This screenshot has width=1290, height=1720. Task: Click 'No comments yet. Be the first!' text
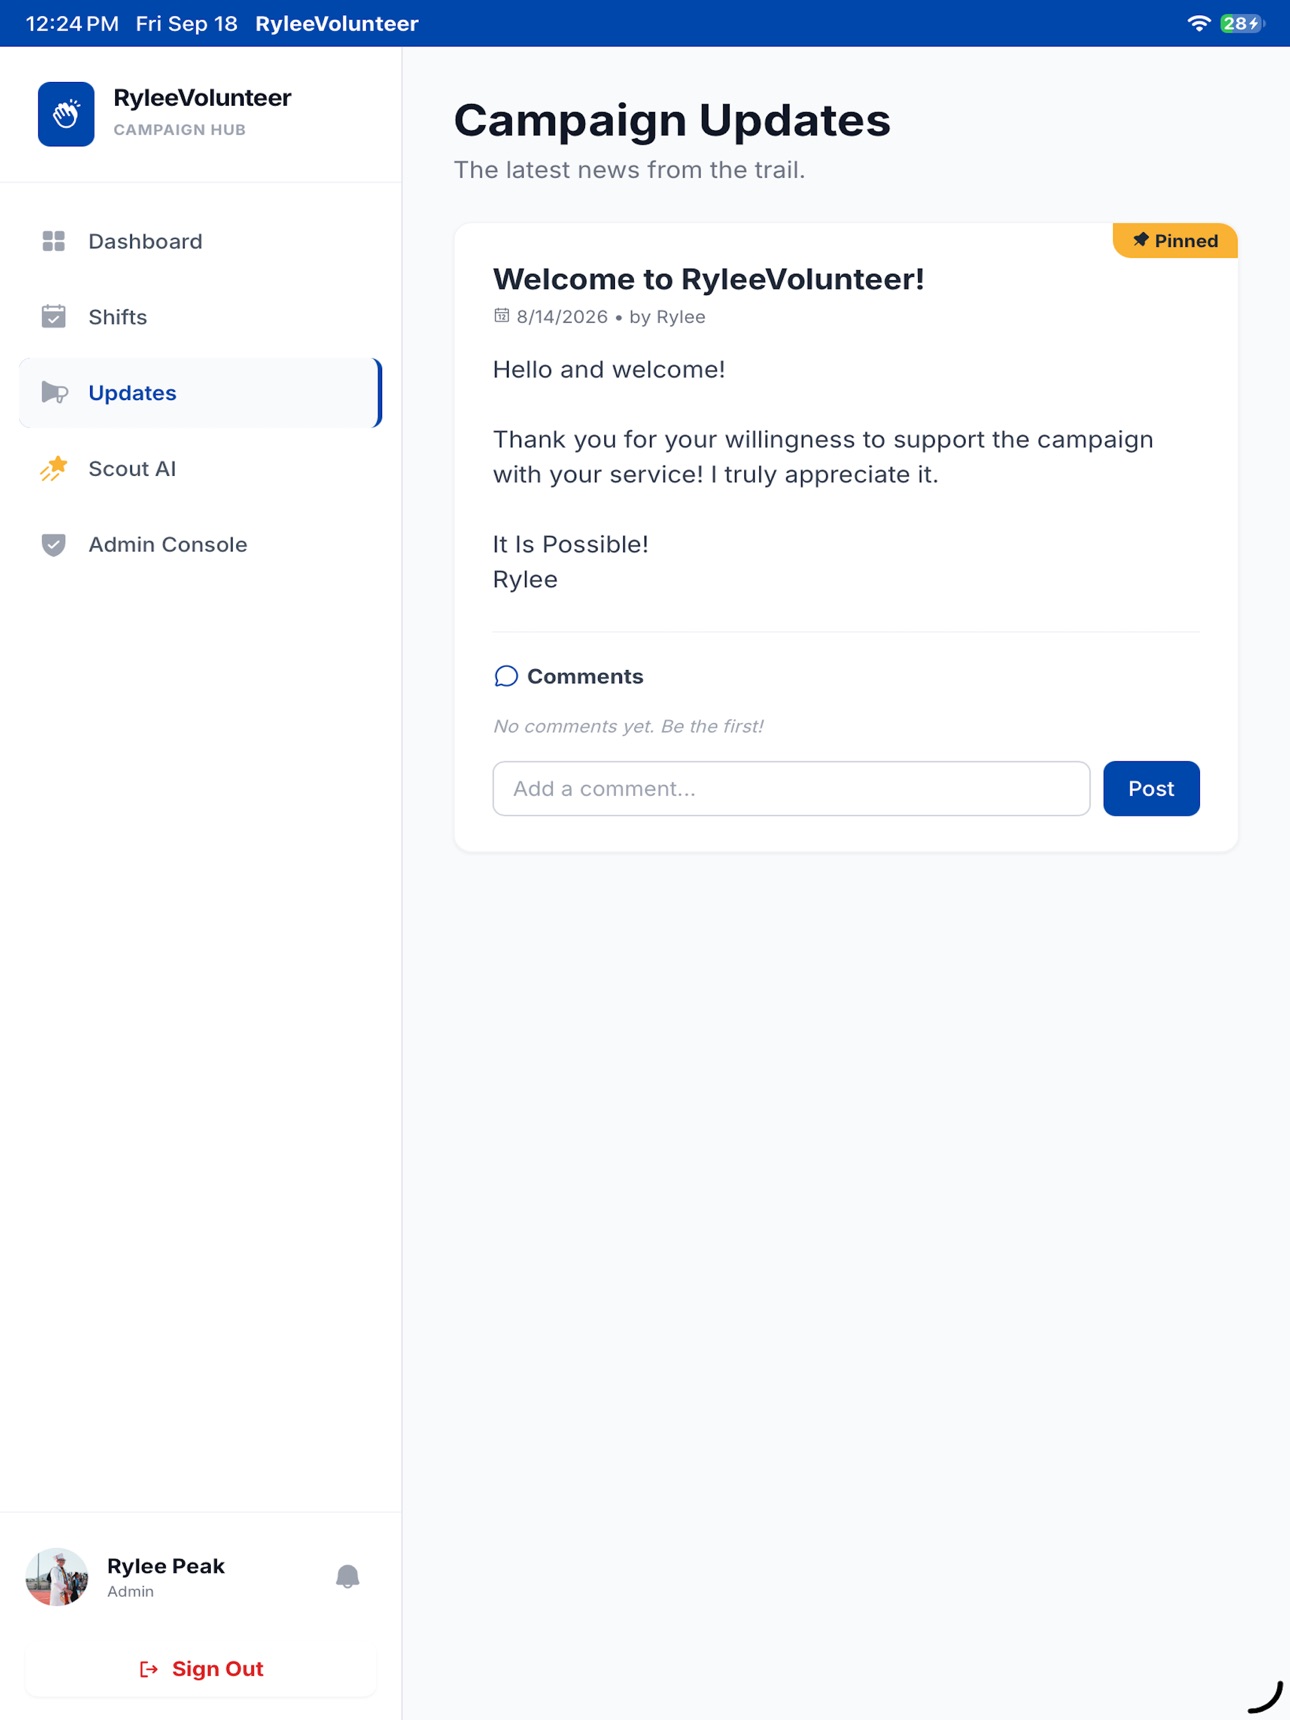click(x=628, y=726)
